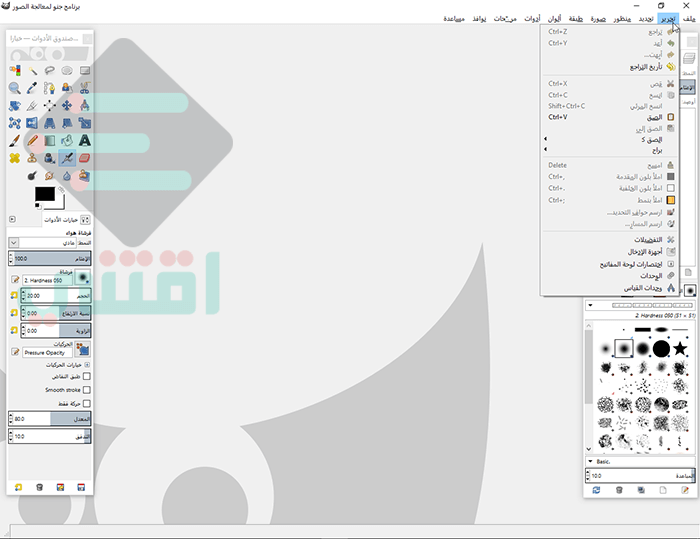Image resolution: width=700 pixels, height=539 pixels.
Task: Open the ملف (File) menu
Action: [x=688, y=19]
